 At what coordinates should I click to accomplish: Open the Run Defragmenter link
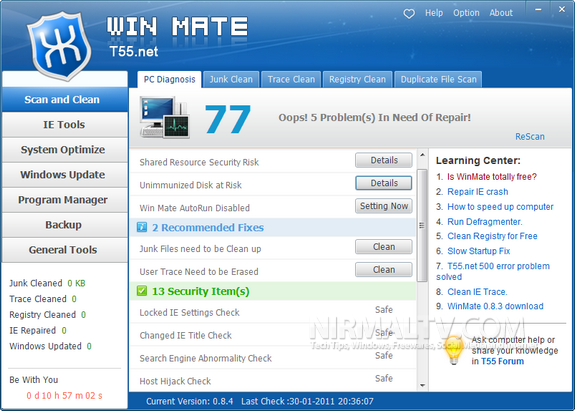484,222
